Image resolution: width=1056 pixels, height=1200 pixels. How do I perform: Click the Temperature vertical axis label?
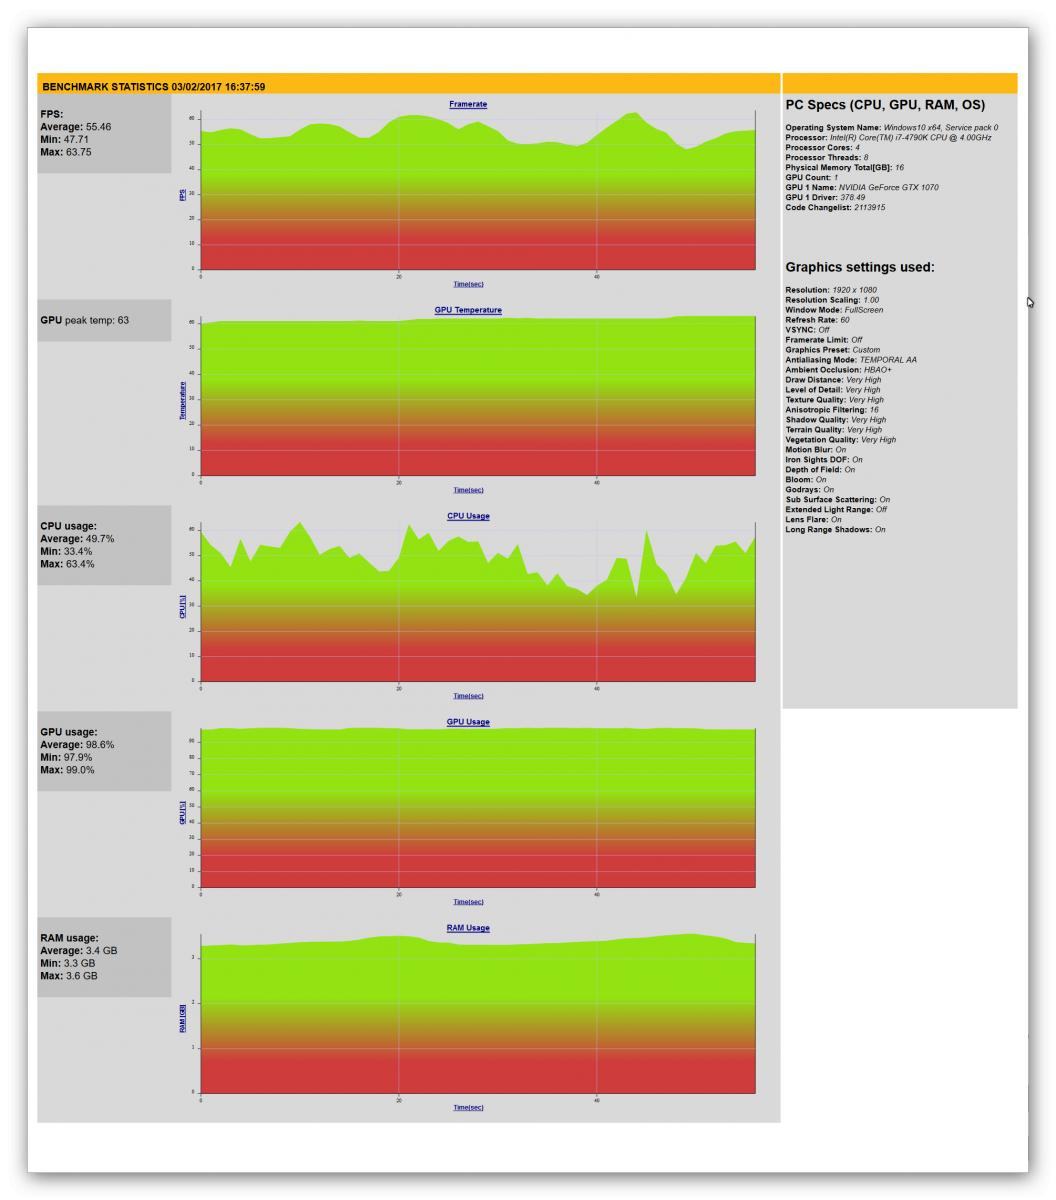tap(182, 400)
